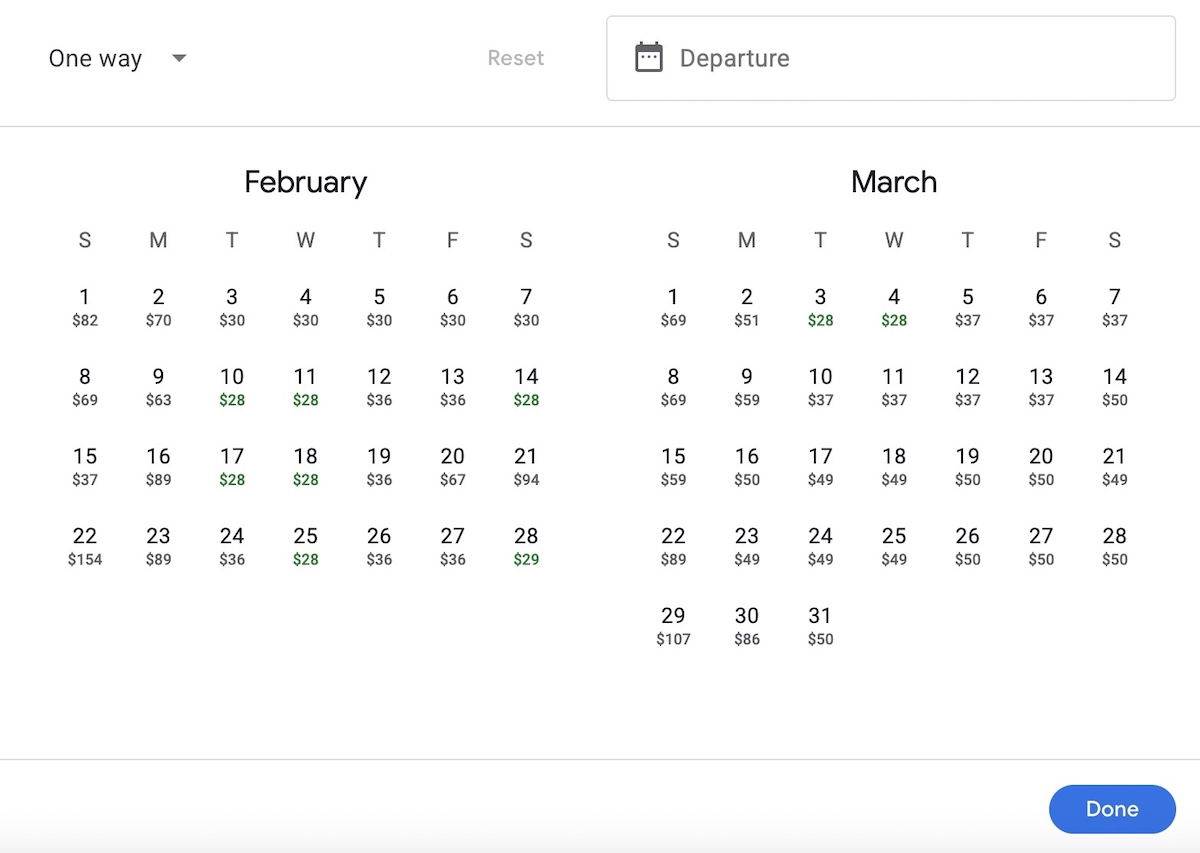Choose March 30 priced at $86
The width and height of the screenshot is (1200, 853).
747,625
